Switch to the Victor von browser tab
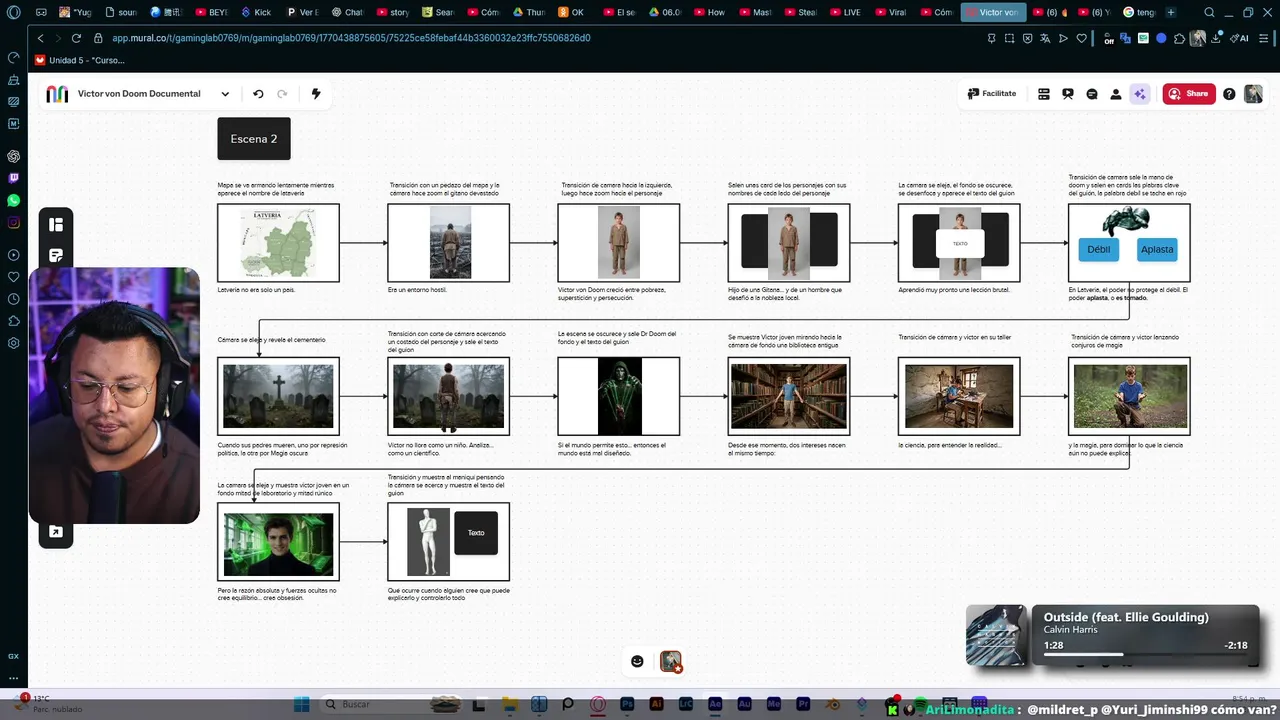Screen dimensions: 1280x720 [x=992, y=12]
